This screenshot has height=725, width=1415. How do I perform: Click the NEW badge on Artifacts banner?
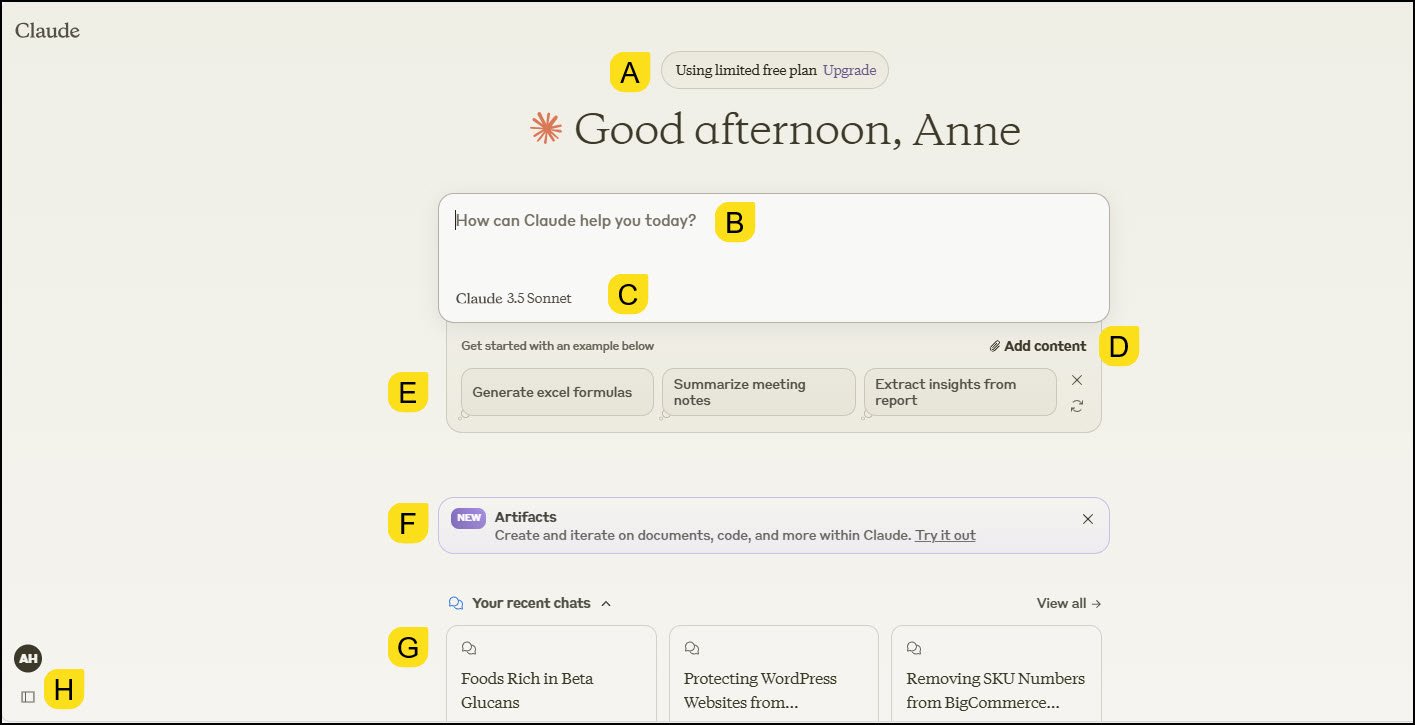[x=468, y=518]
